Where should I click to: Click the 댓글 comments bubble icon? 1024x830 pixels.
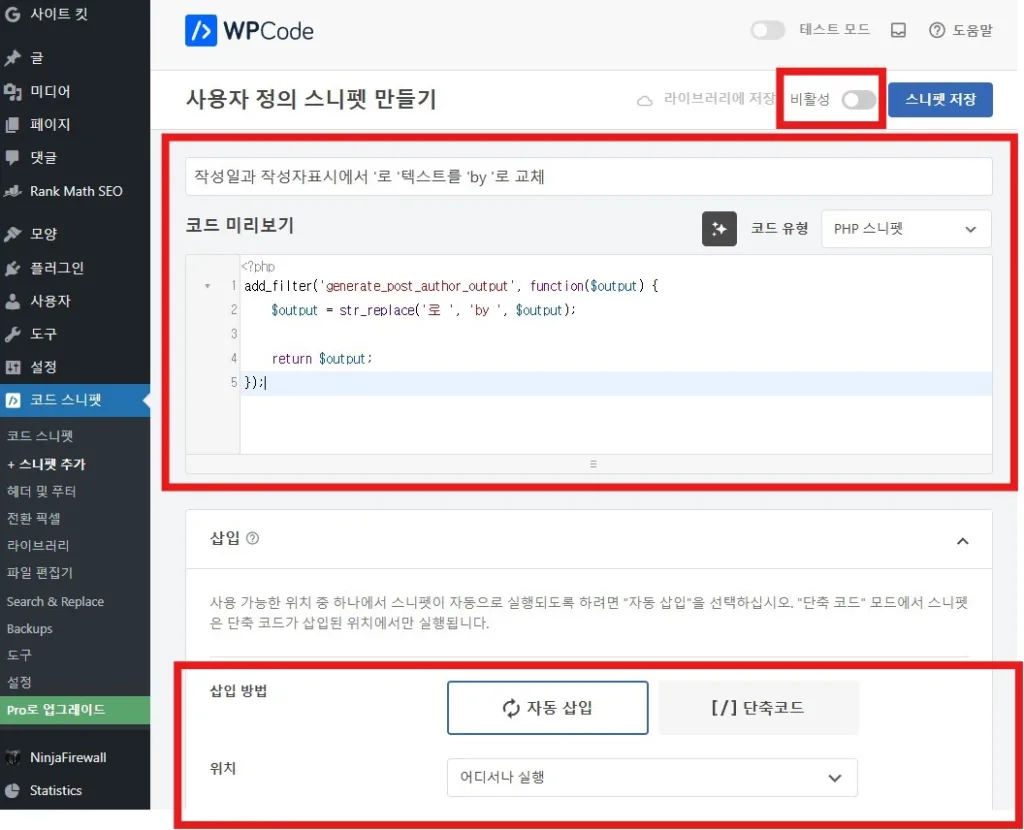pyautogui.click(x=12, y=157)
